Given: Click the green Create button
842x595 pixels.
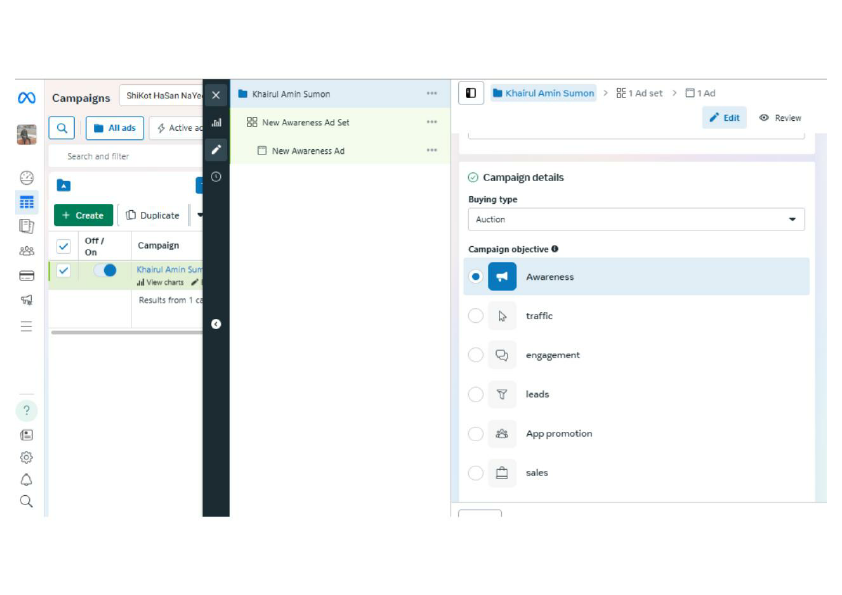Looking at the screenshot, I should (x=83, y=215).
